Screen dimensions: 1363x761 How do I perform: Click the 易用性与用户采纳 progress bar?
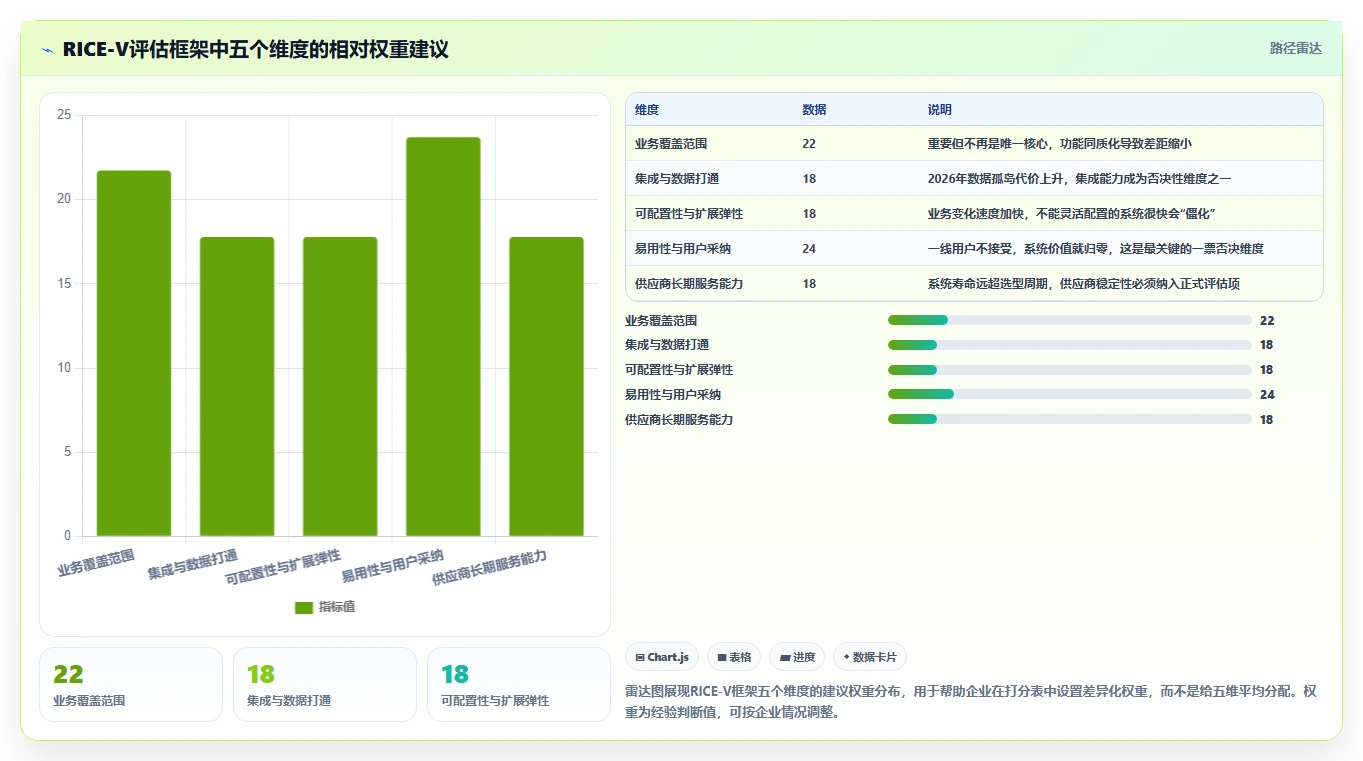click(1070, 394)
